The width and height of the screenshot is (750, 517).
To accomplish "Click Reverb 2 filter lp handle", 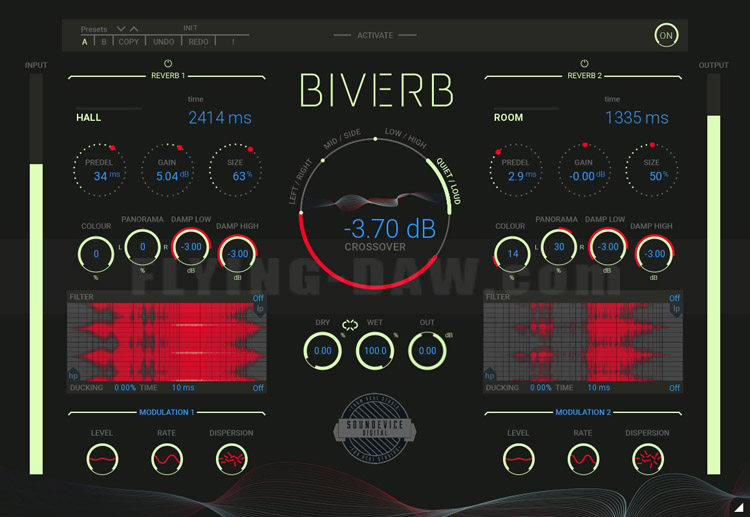I will [676, 309].
